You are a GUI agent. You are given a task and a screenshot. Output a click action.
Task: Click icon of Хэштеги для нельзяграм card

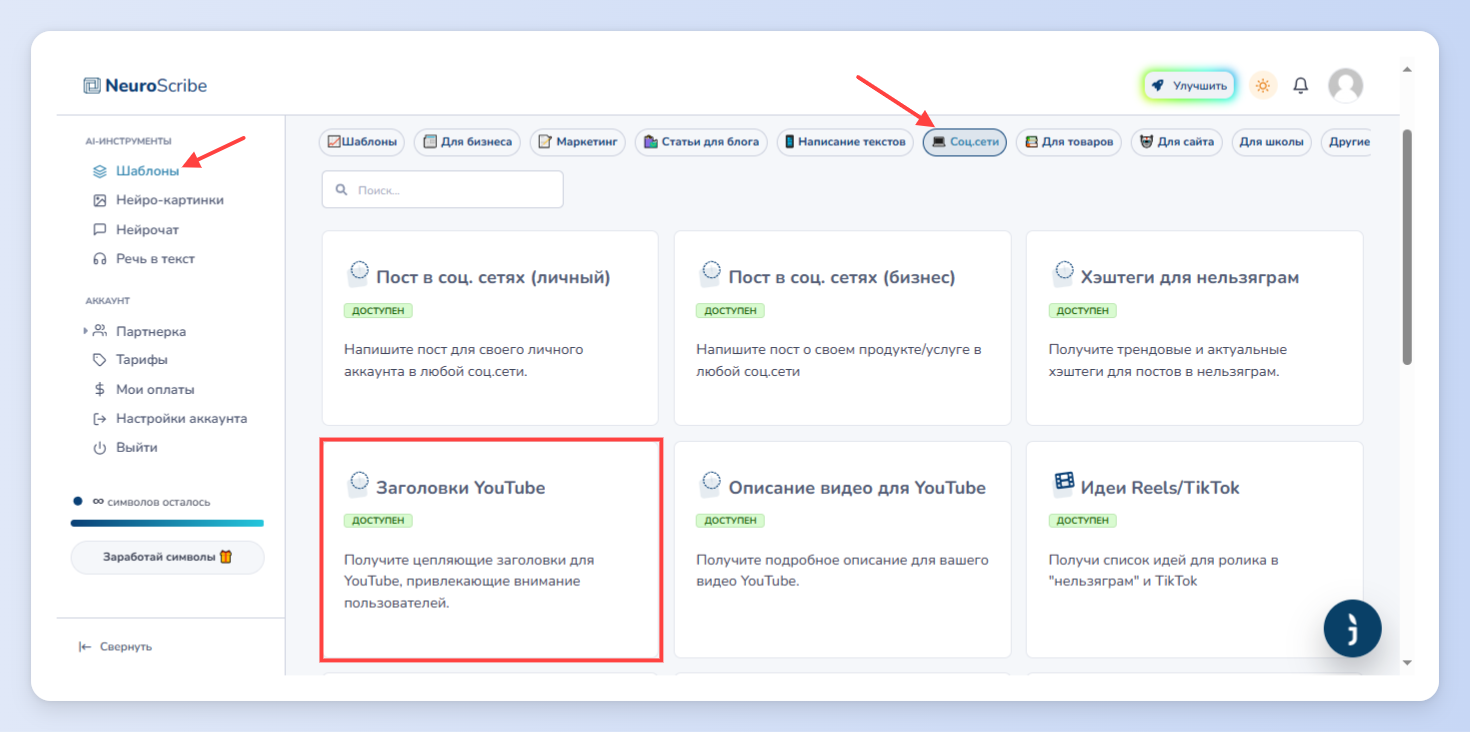(1063, 274)
